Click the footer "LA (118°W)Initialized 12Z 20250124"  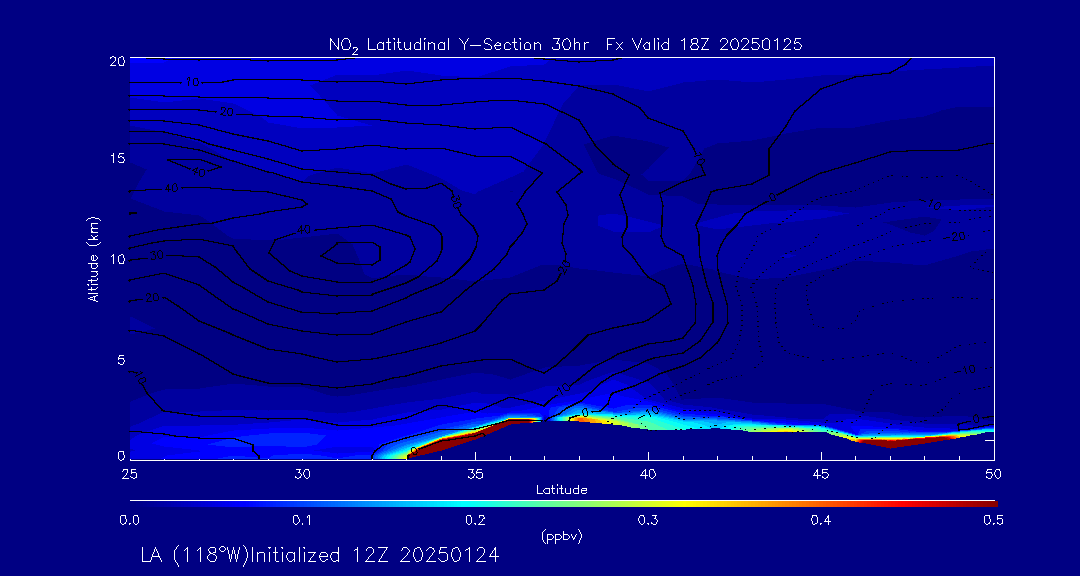click(319, 555)
